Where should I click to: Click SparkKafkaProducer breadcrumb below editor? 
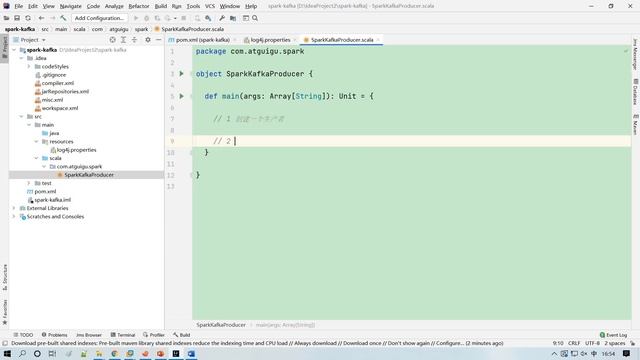221,325
